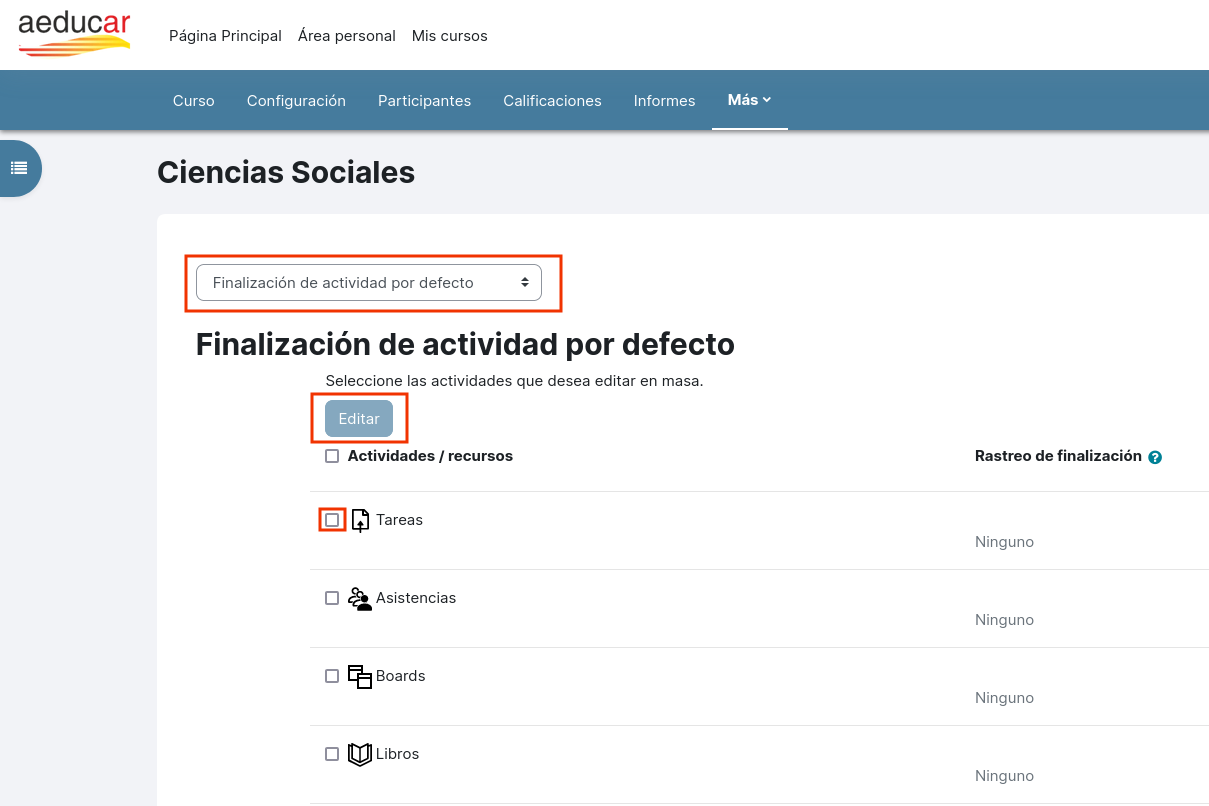The height and width of the screenshot is (806, 1209).
Task: Click the aeducar logo
Action: pos(74,34)
